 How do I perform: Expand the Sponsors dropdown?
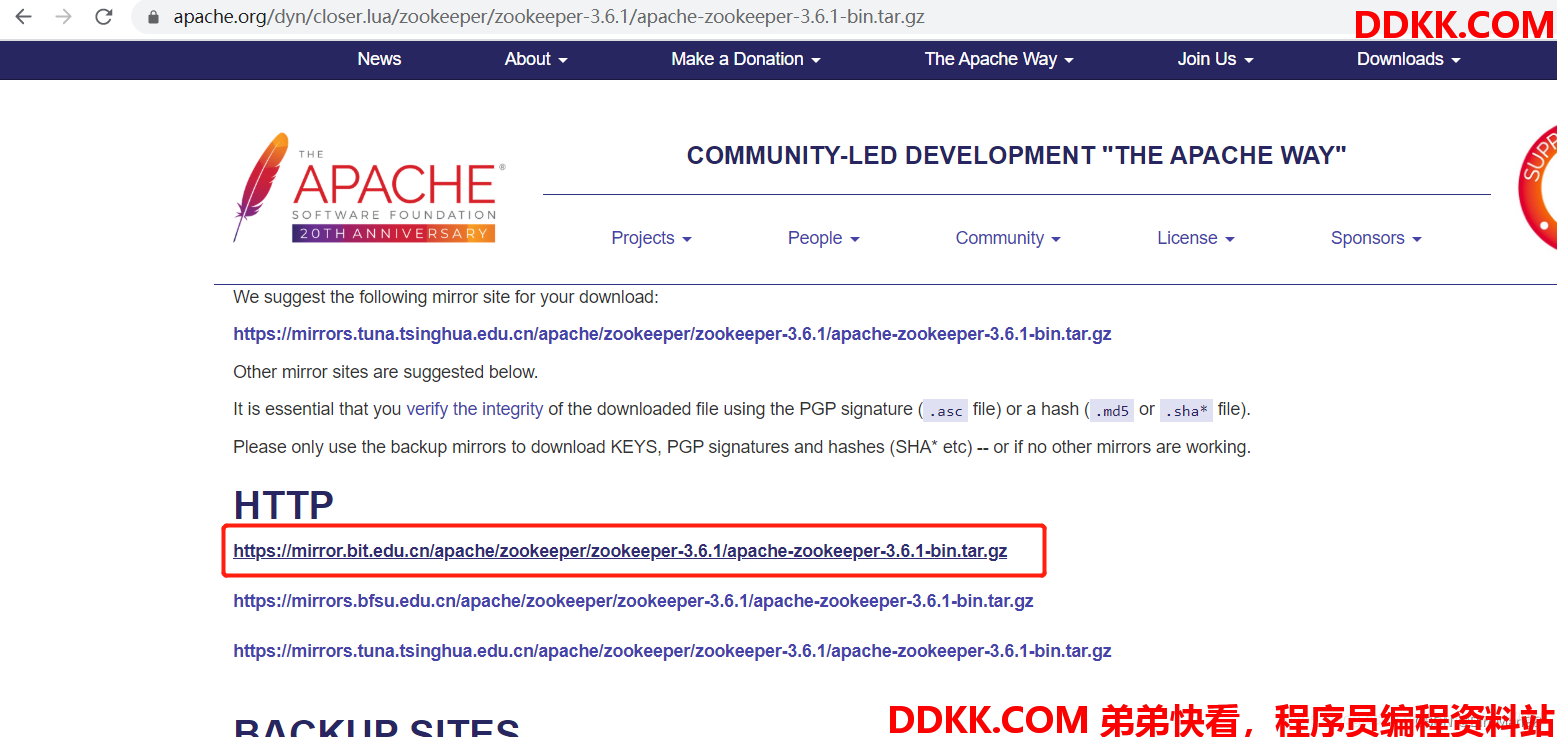click(x=1376, y=238)
